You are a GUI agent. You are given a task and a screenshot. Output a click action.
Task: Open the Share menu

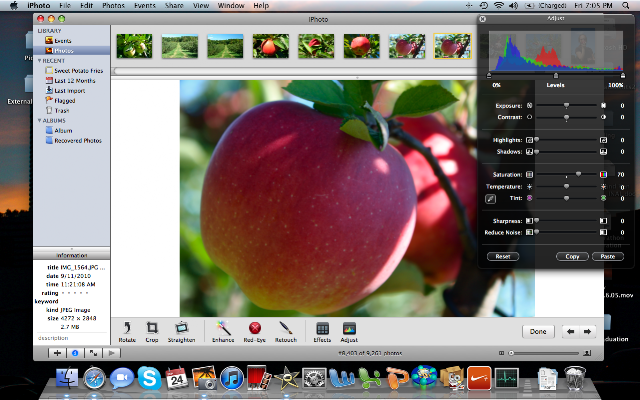[x=174, y=6]
